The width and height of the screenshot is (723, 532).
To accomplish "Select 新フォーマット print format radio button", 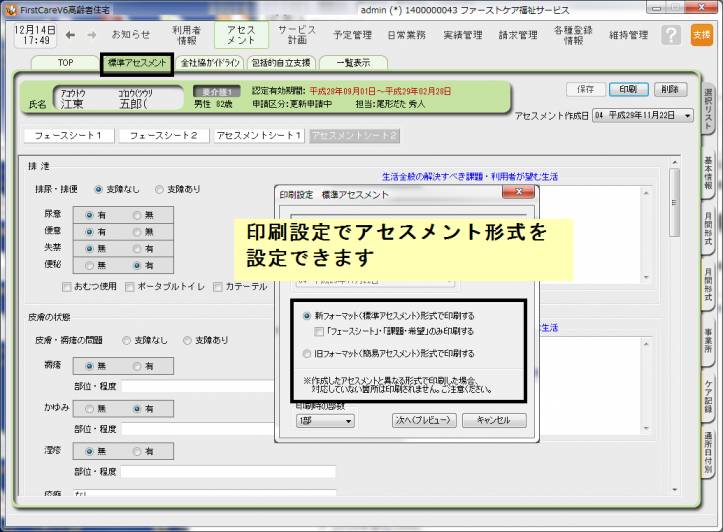I will (x=307, y=316).
